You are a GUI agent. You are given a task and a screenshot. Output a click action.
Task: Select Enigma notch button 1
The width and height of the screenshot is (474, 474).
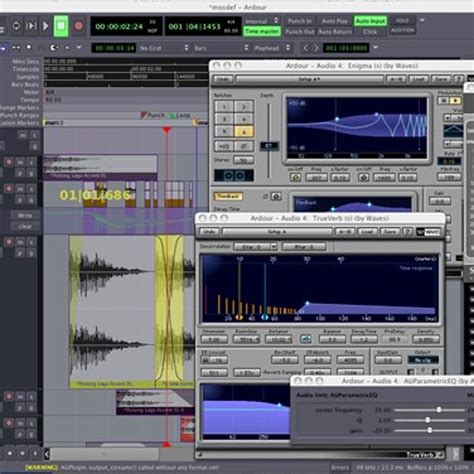(224, 107)
